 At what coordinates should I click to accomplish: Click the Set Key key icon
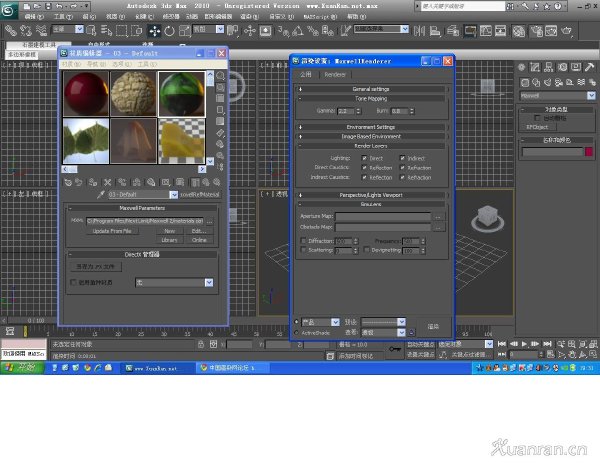click(395, 349)
